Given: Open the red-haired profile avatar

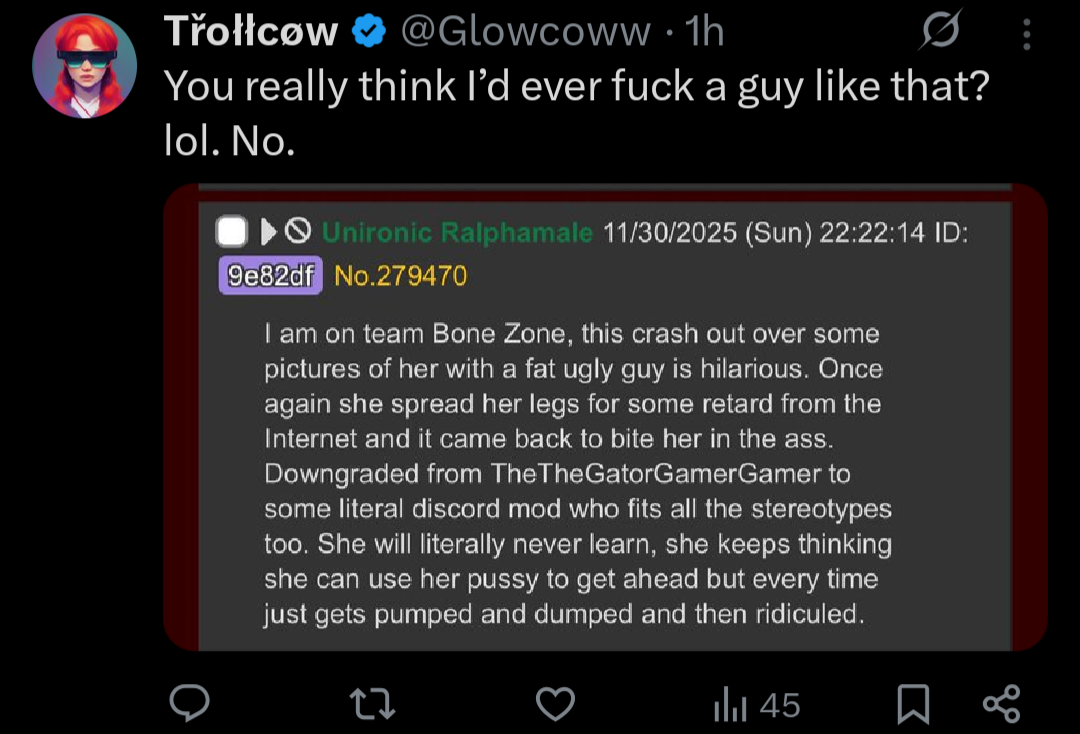Looking at the screenshot, I should pyautogui.click(x=84, y=66).
